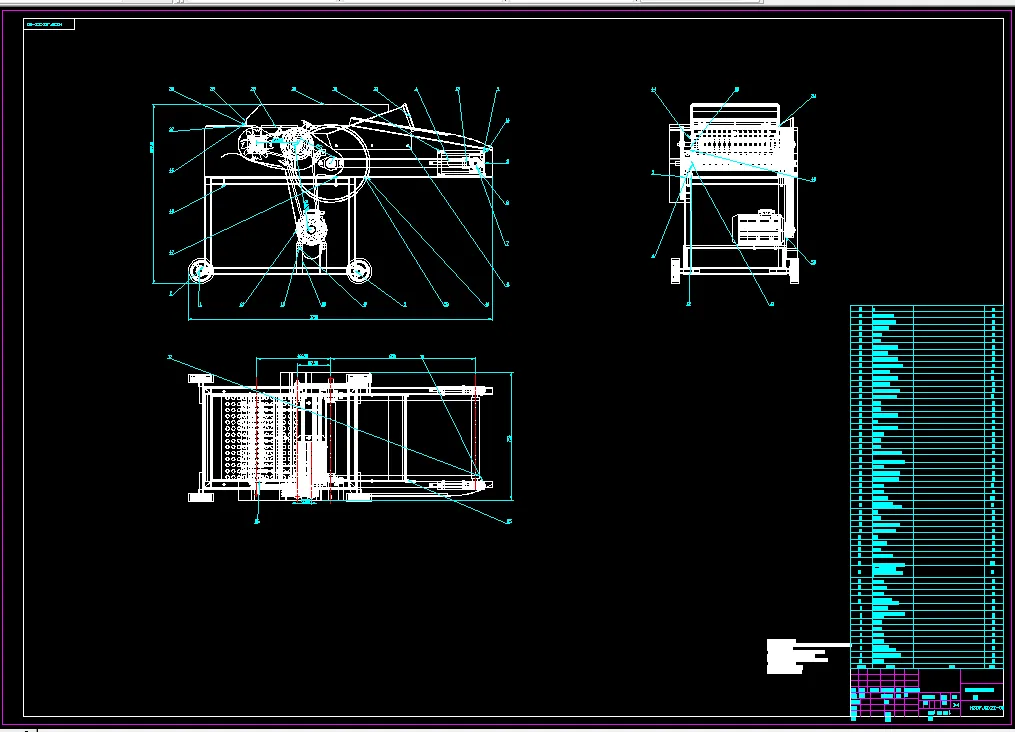This screenshot has width=1015, height=732.
Task: Select the vertical dimension right of the plan view
Action: pos(510,437)
